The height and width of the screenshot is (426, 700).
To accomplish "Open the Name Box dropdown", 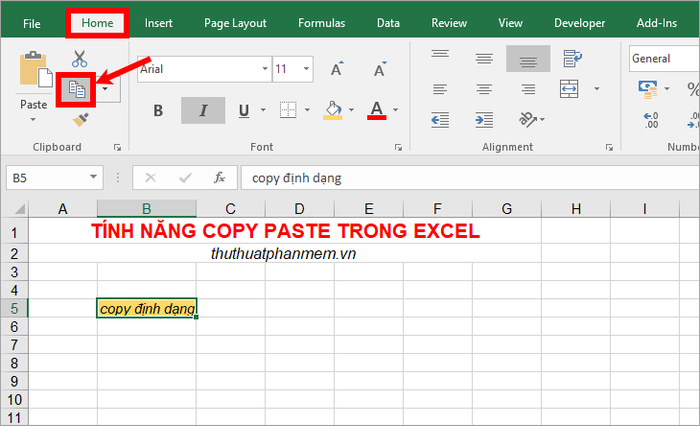I will pos(93,177).
